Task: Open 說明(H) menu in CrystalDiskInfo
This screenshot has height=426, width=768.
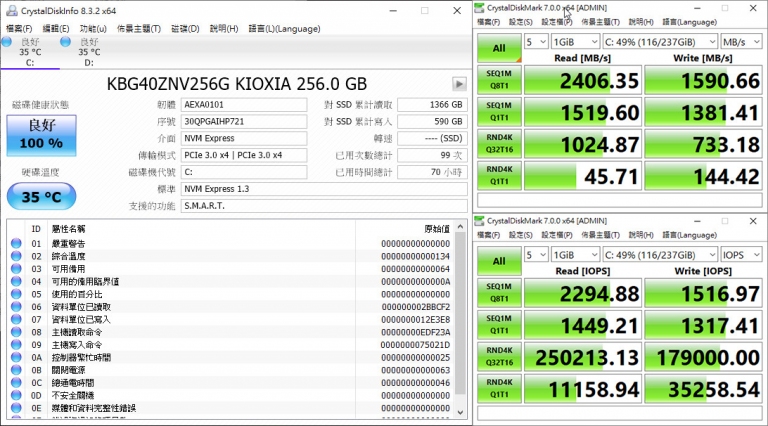Action: pyautogui.click(x=224, y=29)
